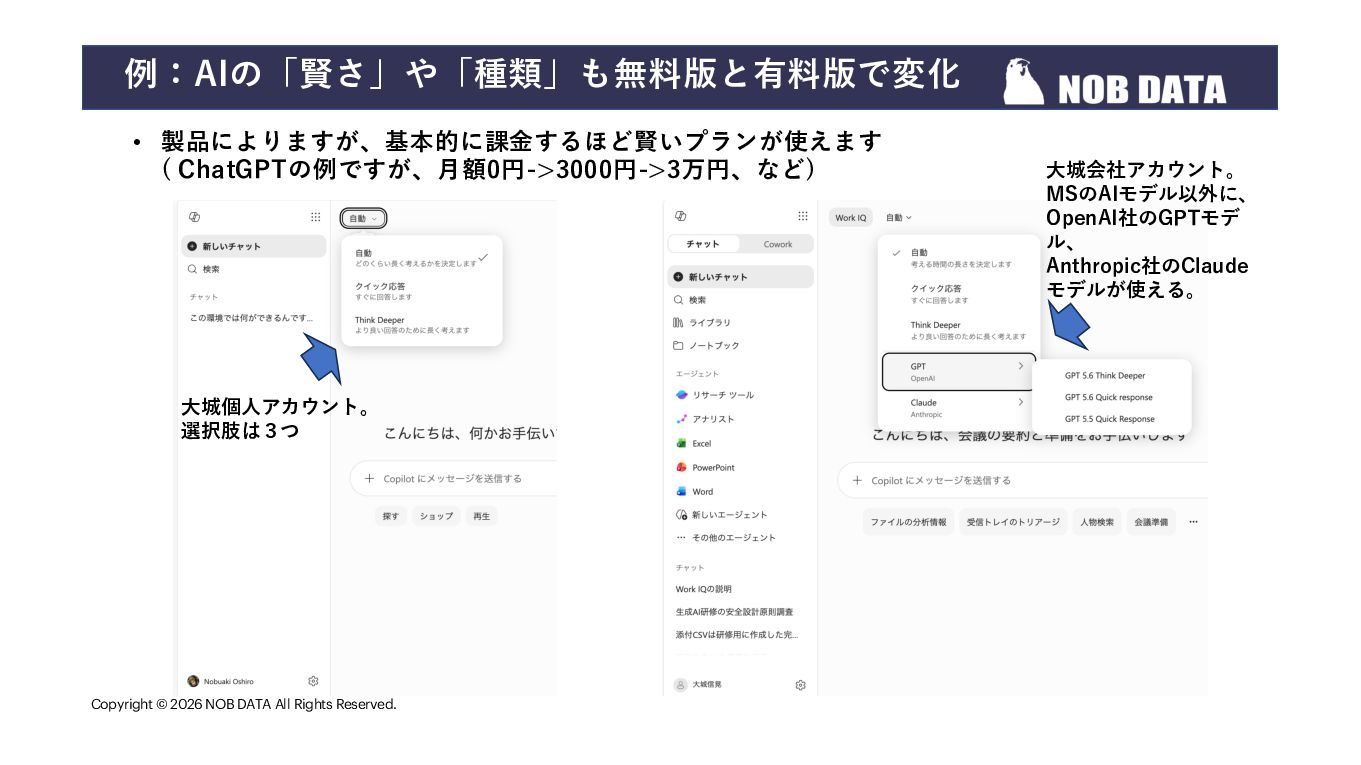Open settings gear beside Nobuaki Oshiro
The image size is (1361, 765).
click(x=313, y=681)
